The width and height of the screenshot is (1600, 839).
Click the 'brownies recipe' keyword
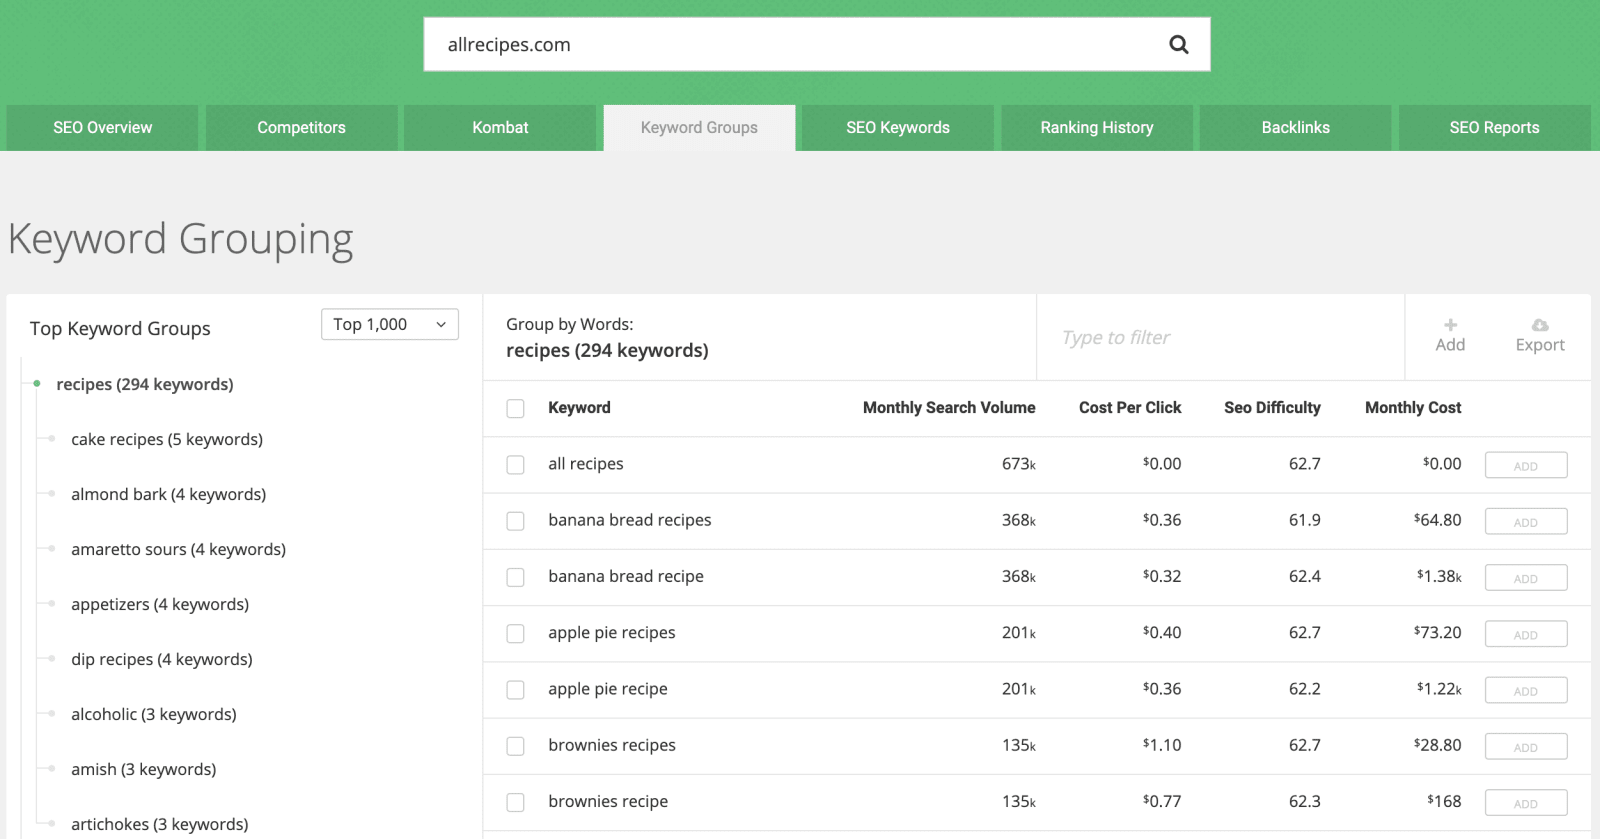click(x=608, y=801)
